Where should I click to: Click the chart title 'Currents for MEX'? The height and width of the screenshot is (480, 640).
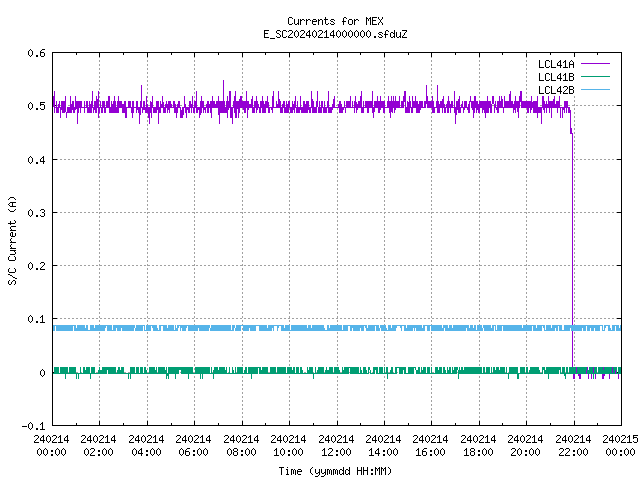335,21
